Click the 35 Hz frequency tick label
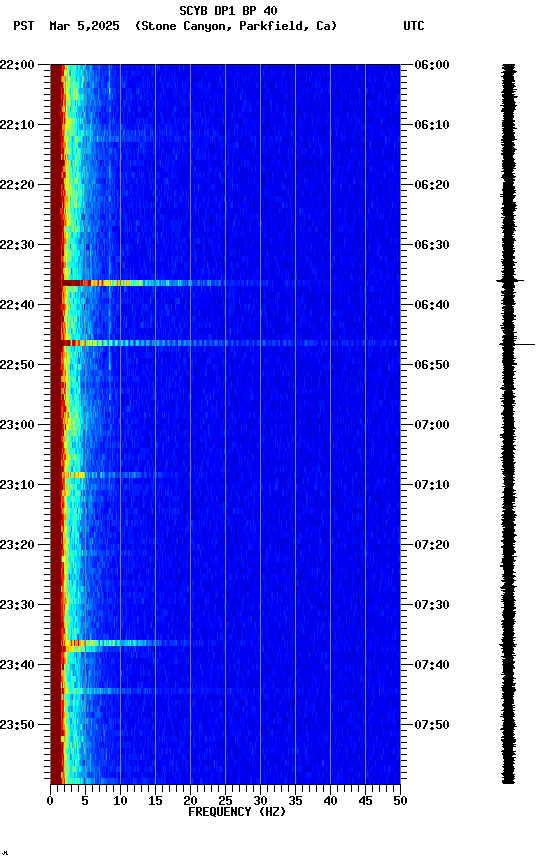This screenshot has height=864, width=552. pos(295,801)
